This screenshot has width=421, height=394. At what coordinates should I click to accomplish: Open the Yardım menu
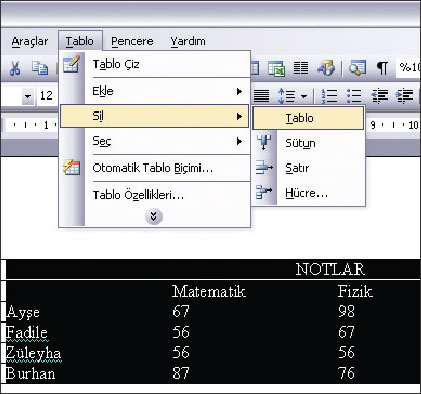pyautogui.click(x=188, y=41)
